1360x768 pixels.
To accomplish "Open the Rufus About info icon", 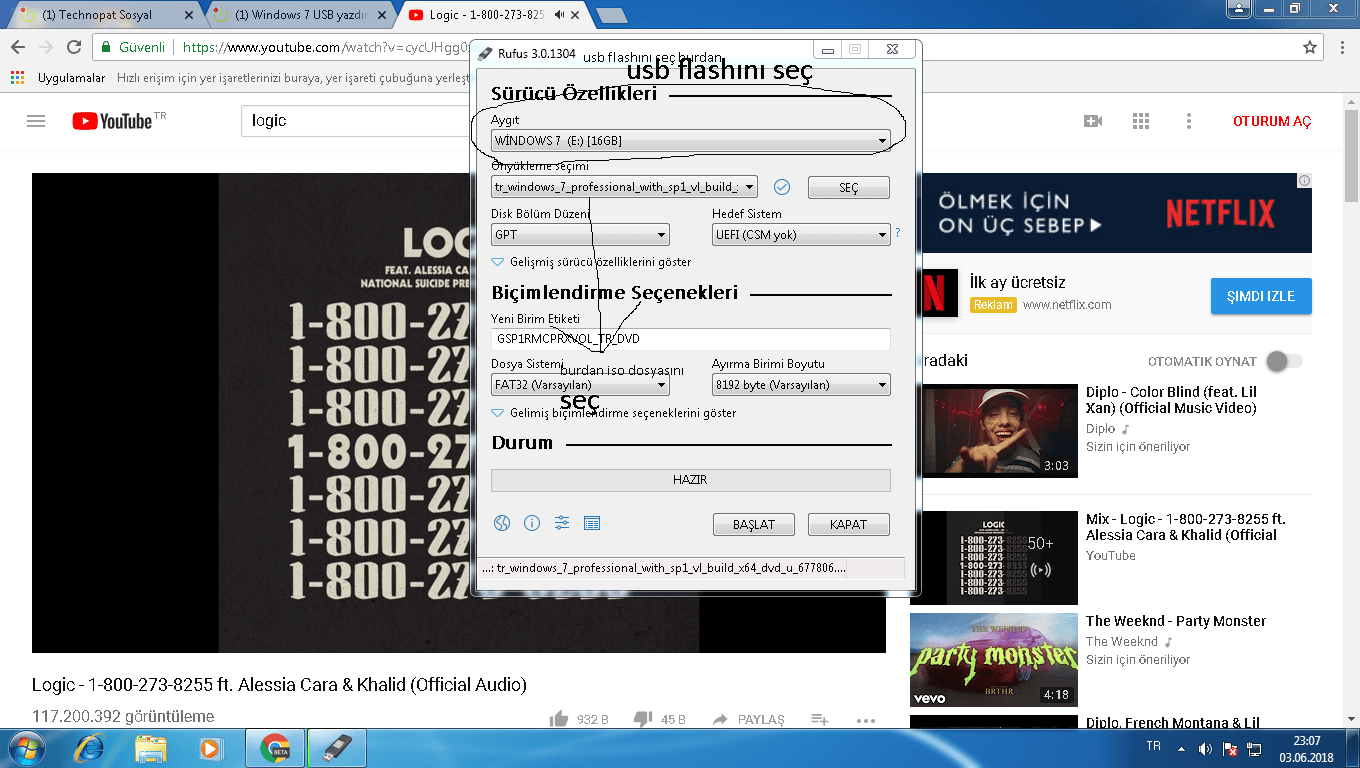I will coord(532,523).
